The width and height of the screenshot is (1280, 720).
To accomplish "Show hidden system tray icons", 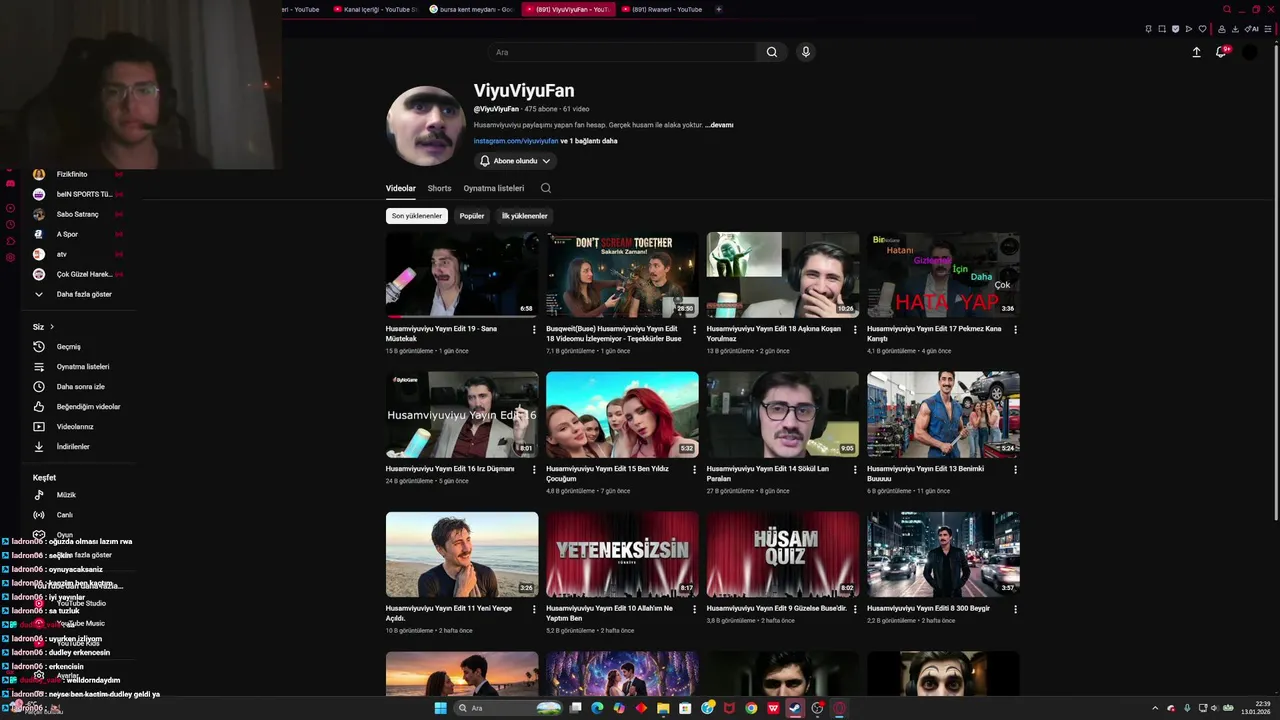I will 1155,708.
